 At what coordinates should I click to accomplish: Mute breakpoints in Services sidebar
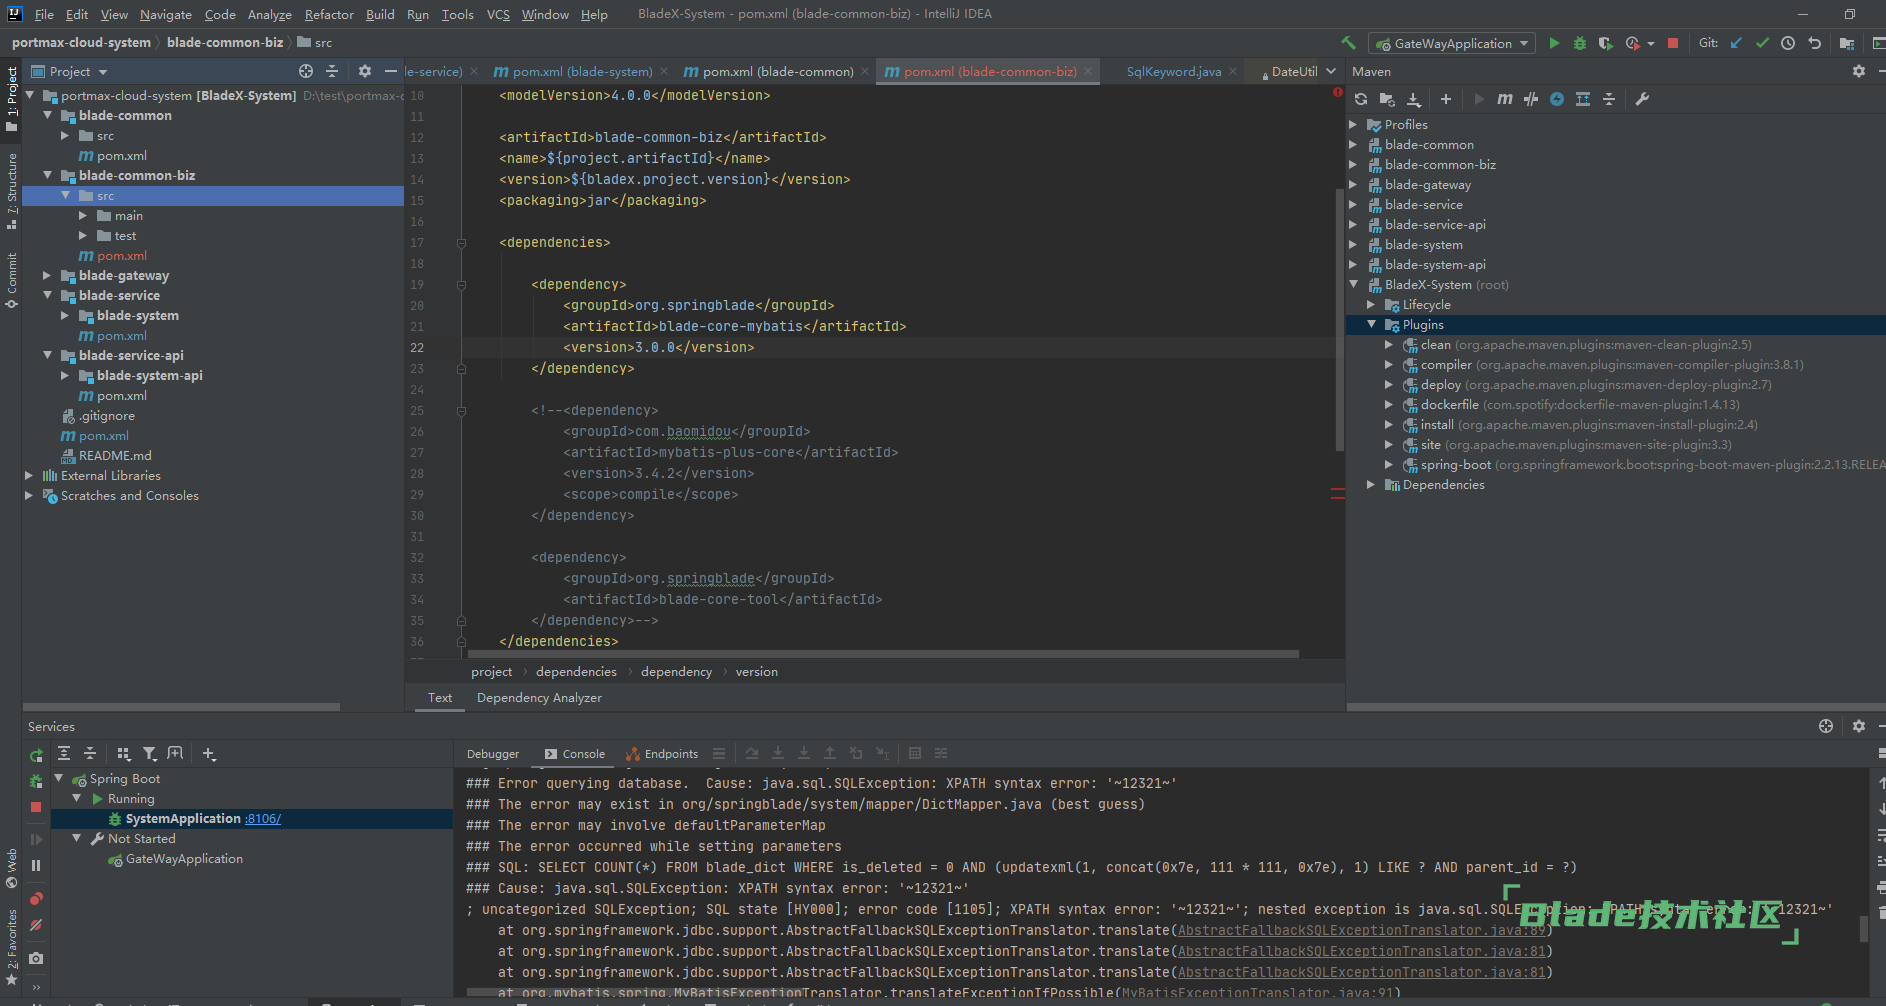pos(36,925)
